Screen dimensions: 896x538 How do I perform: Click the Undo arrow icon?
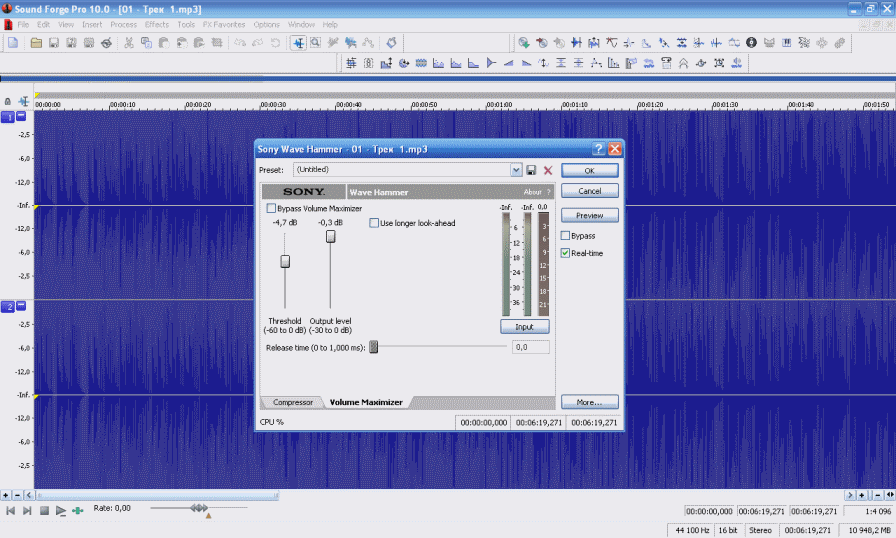pos(240,43)
